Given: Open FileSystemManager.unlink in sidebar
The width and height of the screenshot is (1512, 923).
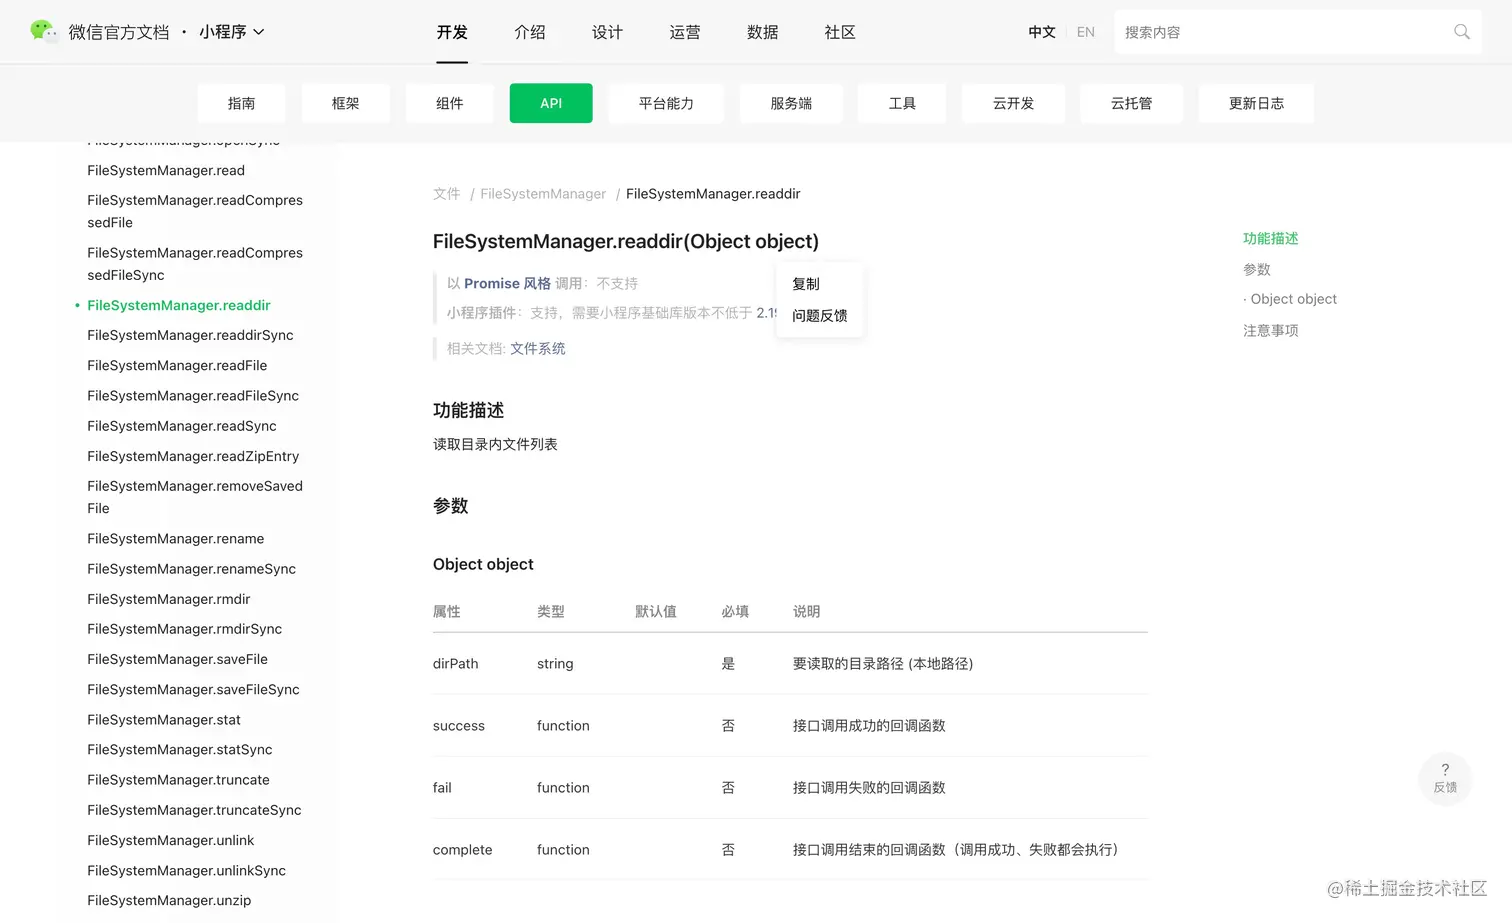Looking at the screenshot, I should (170, 840).
